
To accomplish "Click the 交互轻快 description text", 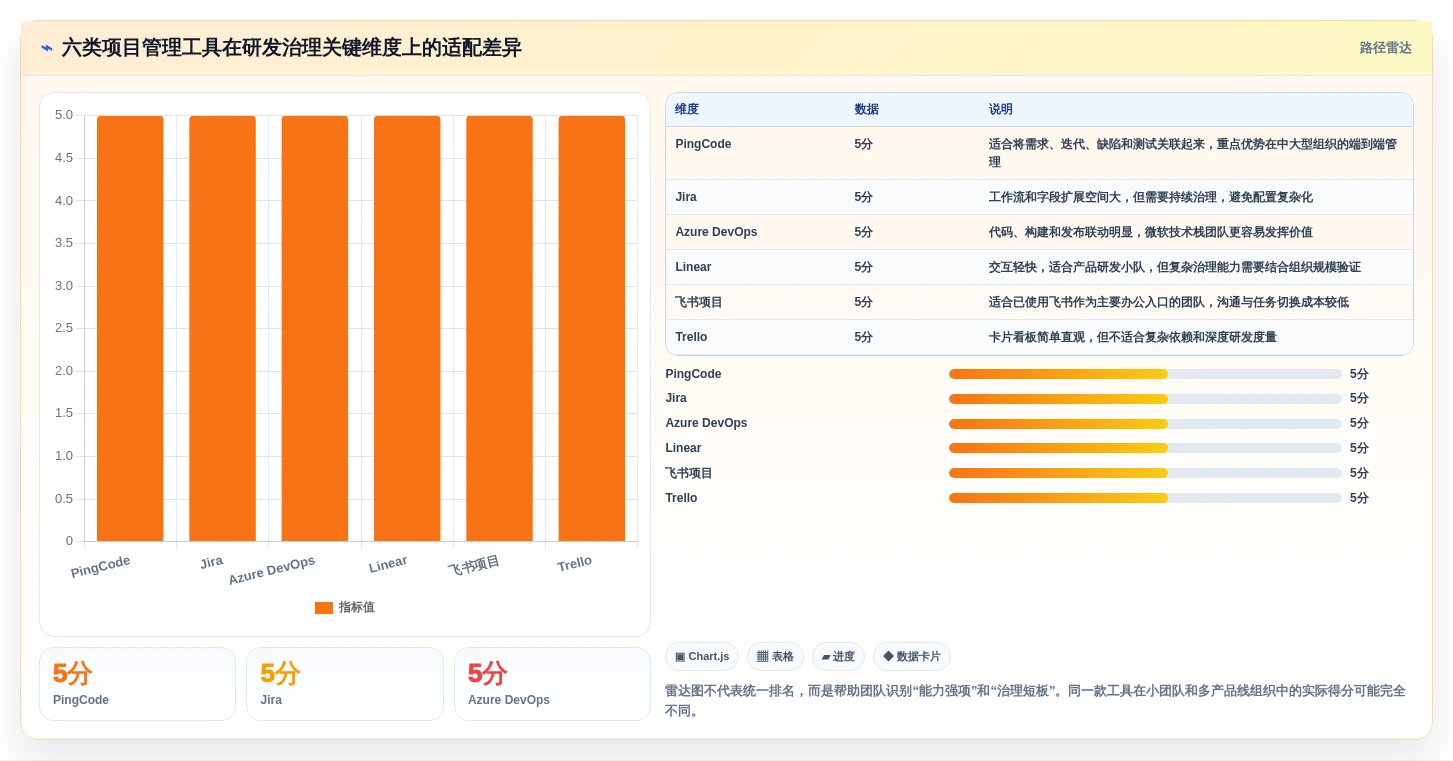I will tap(1174, 267).
